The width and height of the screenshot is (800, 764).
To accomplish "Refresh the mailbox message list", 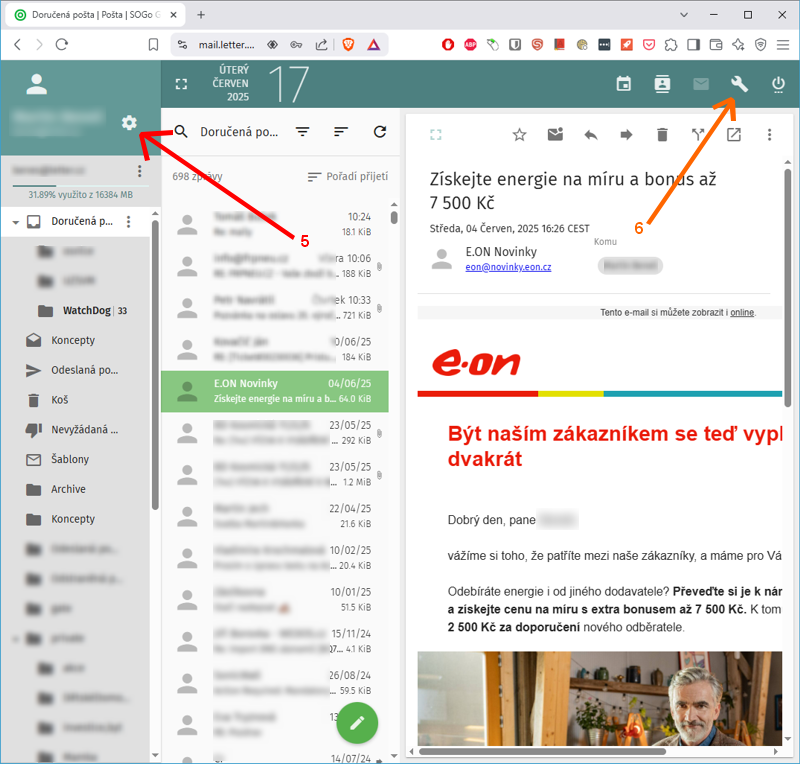I will [379, 132].
